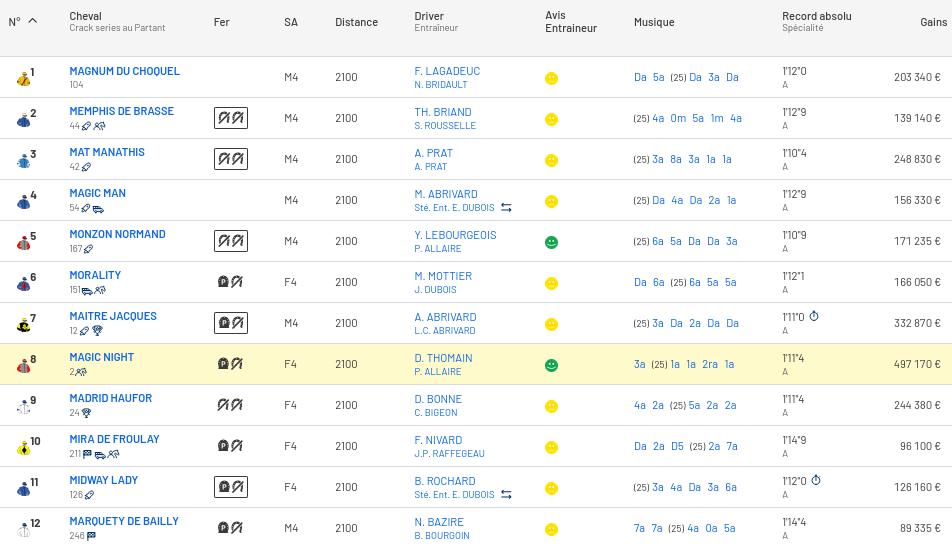
Task: Click the horseshoe icon in Memphis de Brasse row
Action: click(231, 118)
